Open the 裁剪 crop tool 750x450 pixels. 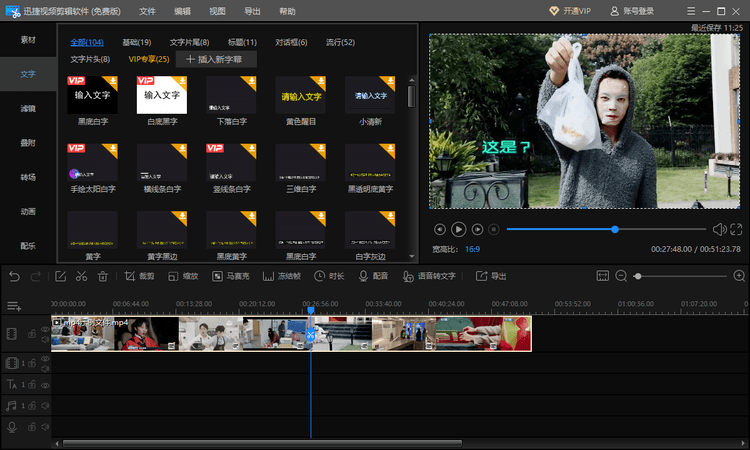(139, 276)
